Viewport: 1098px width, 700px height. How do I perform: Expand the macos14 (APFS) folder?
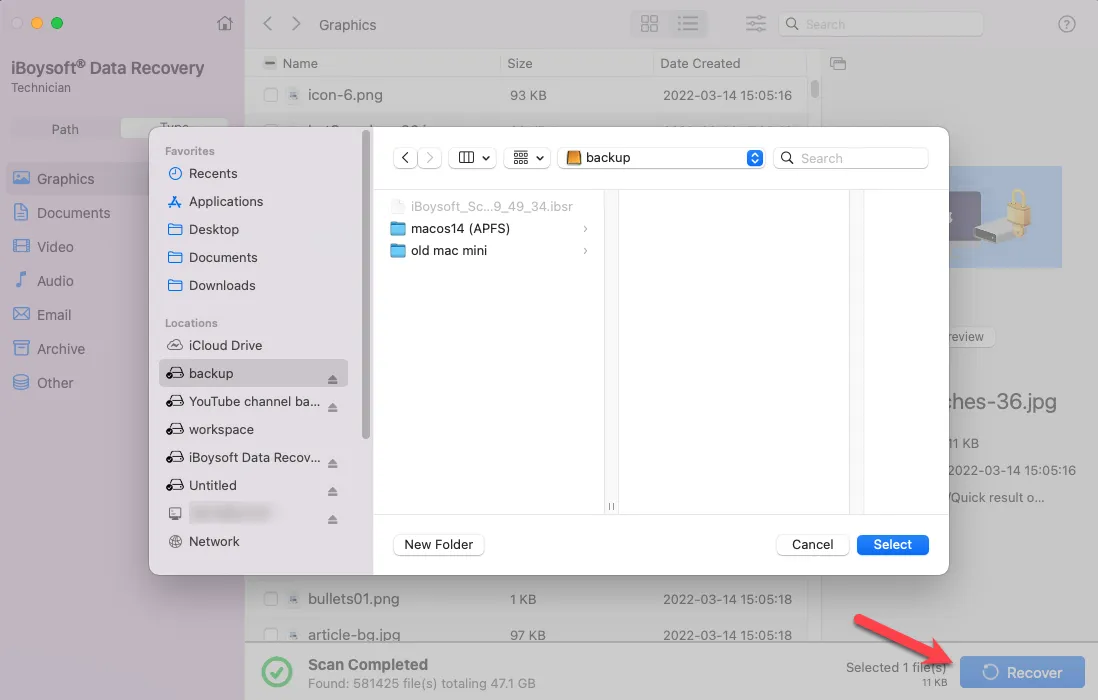click(585, 229)
